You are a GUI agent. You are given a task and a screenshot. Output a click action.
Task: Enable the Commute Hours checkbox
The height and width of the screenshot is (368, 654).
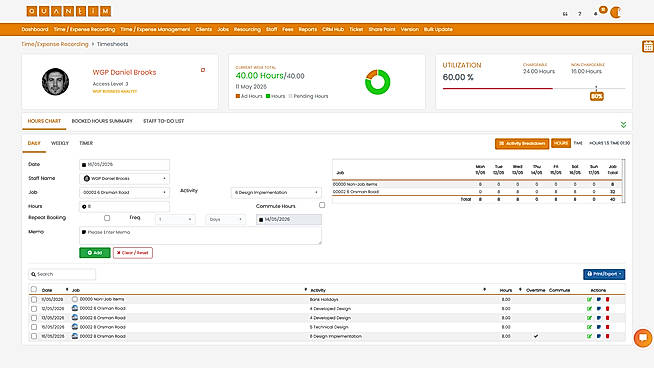point(322,205)
